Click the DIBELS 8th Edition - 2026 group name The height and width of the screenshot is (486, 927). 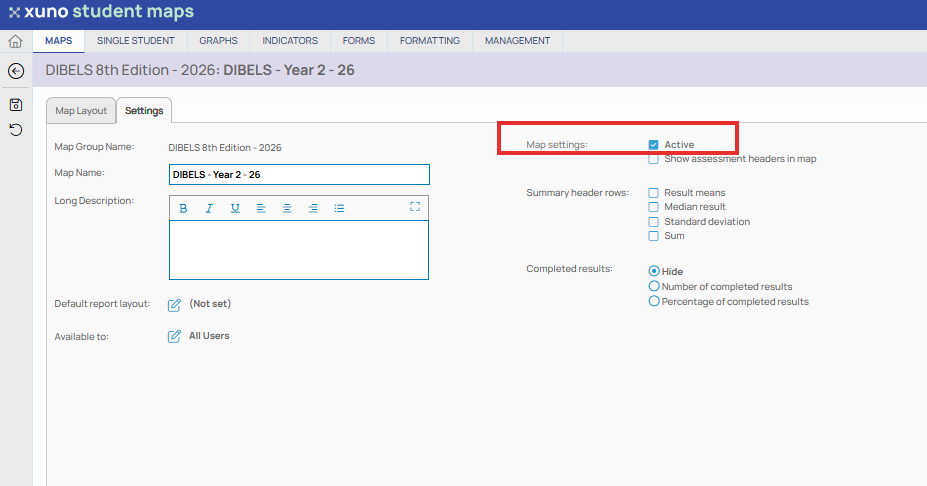pos(225,148)
